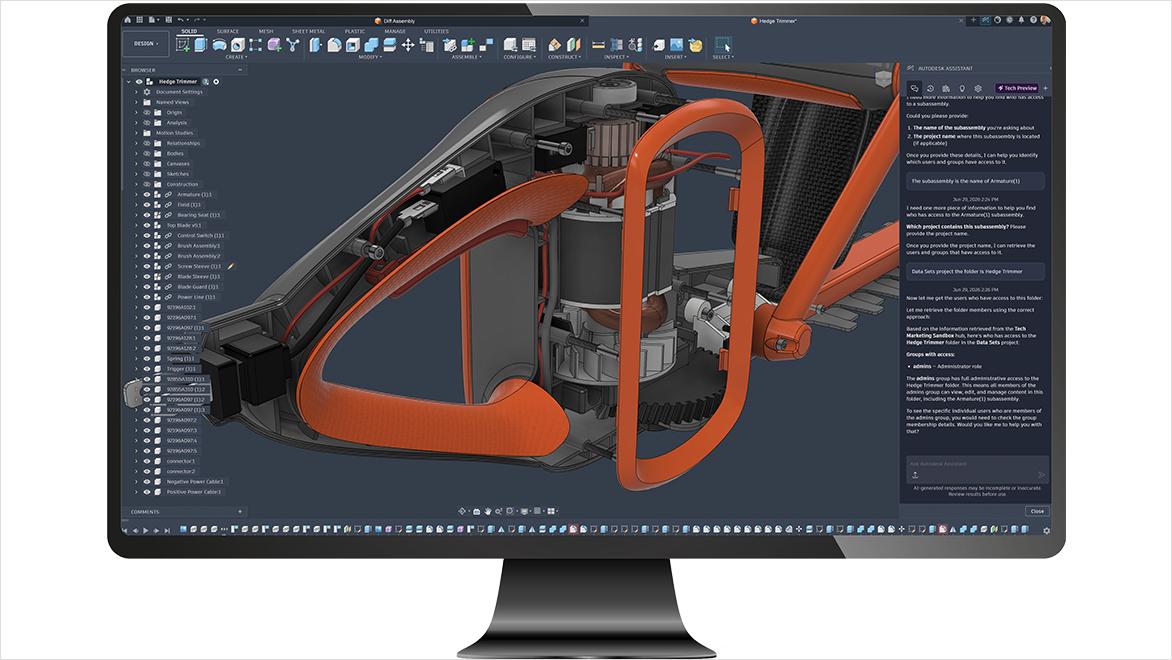Select the Press Pull tool
This screenshot has width=1172, height=660.
(316, 45)
